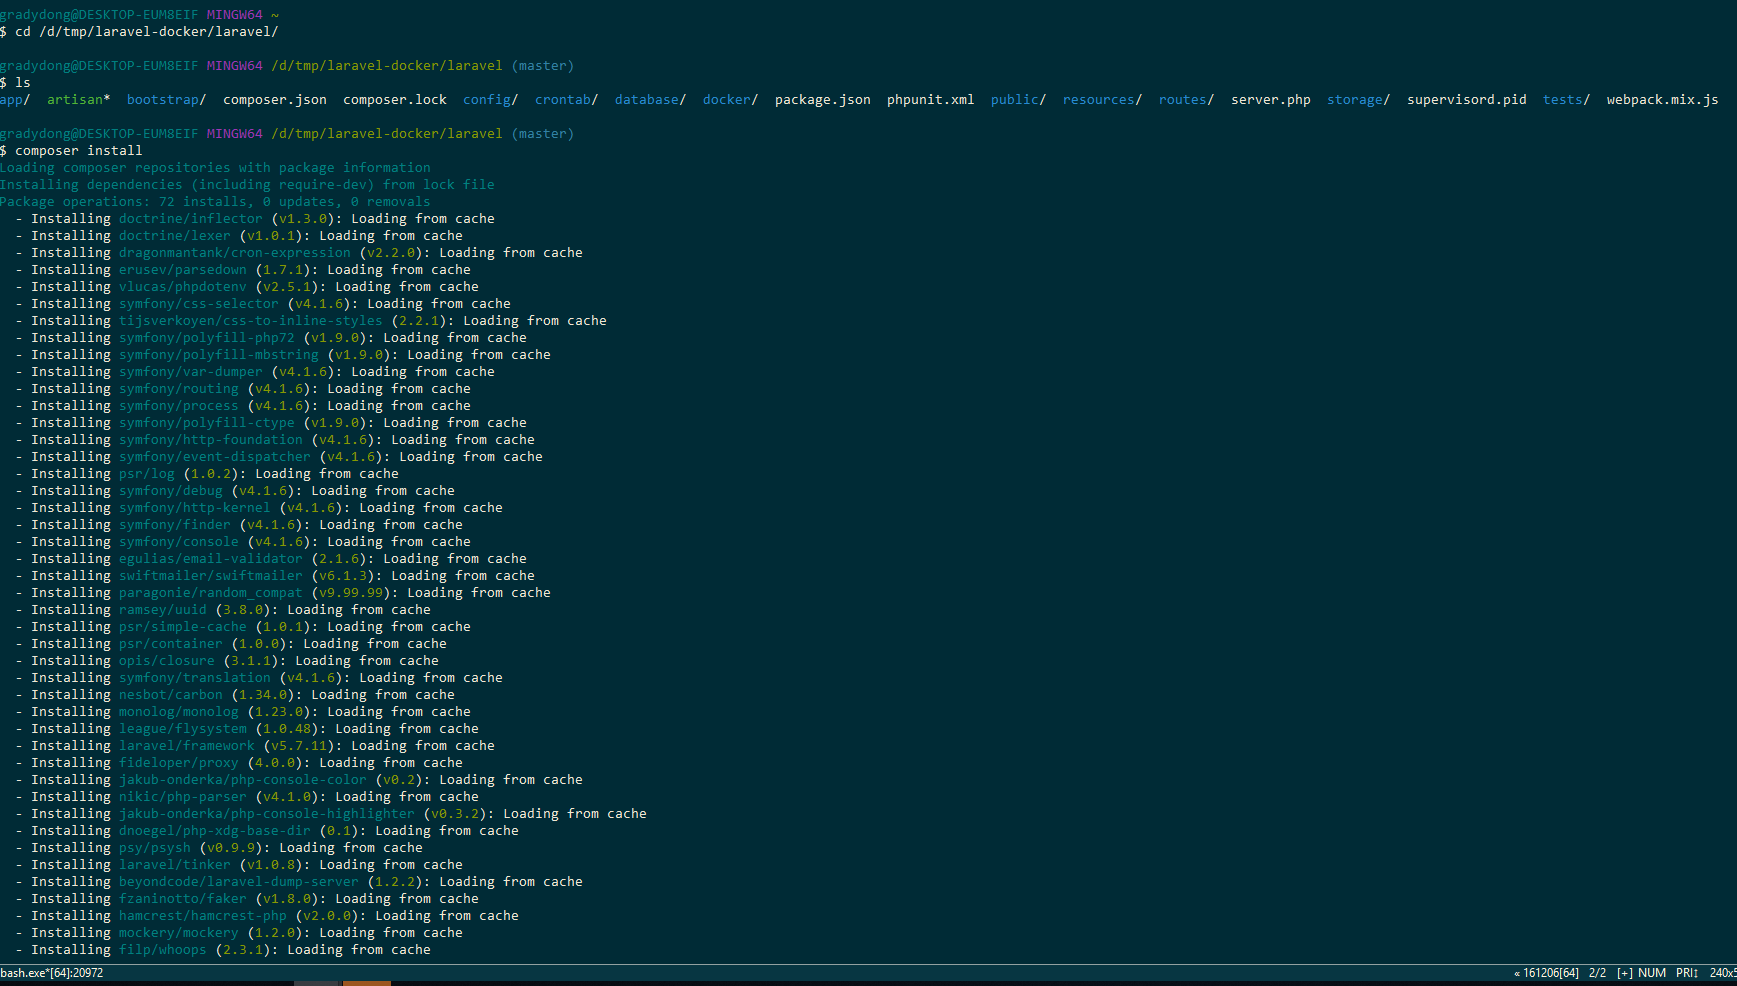This screenshot has width=1737, height=986.
Task: Click package name symfony/http-kernel
Action: pyautogui.click(x=195, y=508)
